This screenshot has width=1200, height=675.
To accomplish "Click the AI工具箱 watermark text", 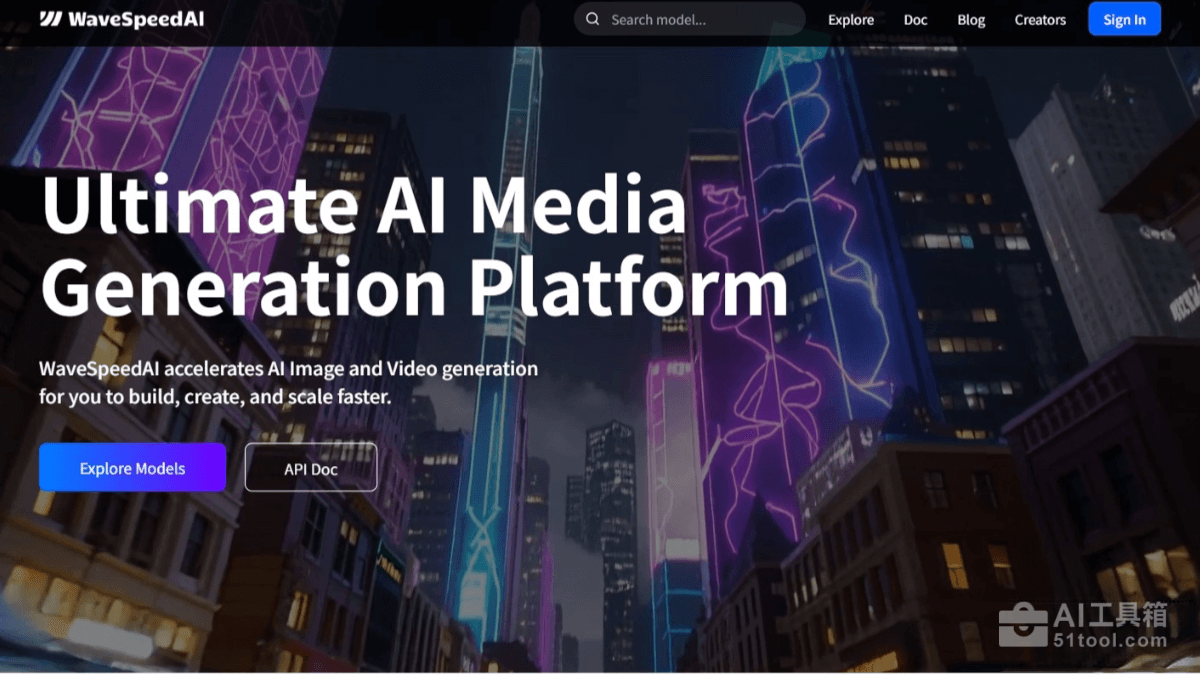I will 1110,615.
